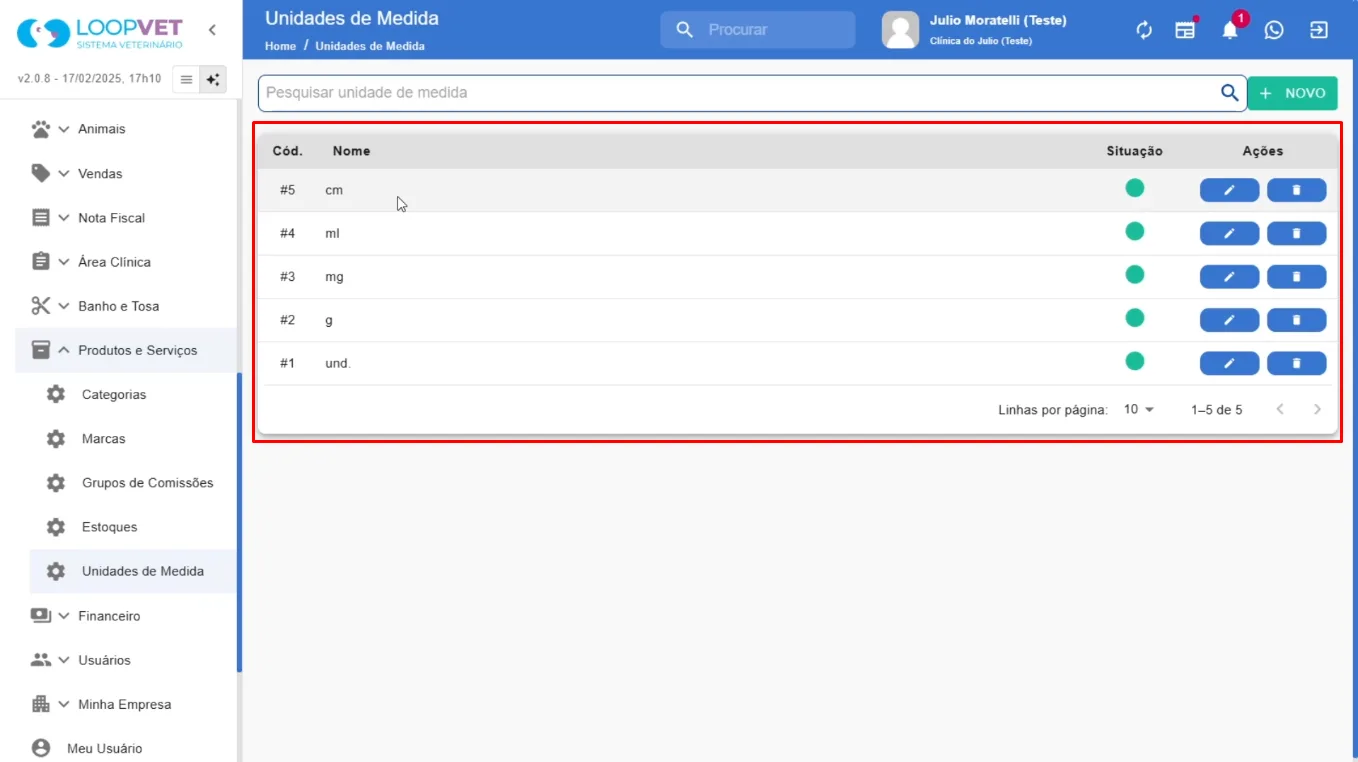Collapse the sidebar with chevron arrow
1358x762 pixels.
point(212,30)
